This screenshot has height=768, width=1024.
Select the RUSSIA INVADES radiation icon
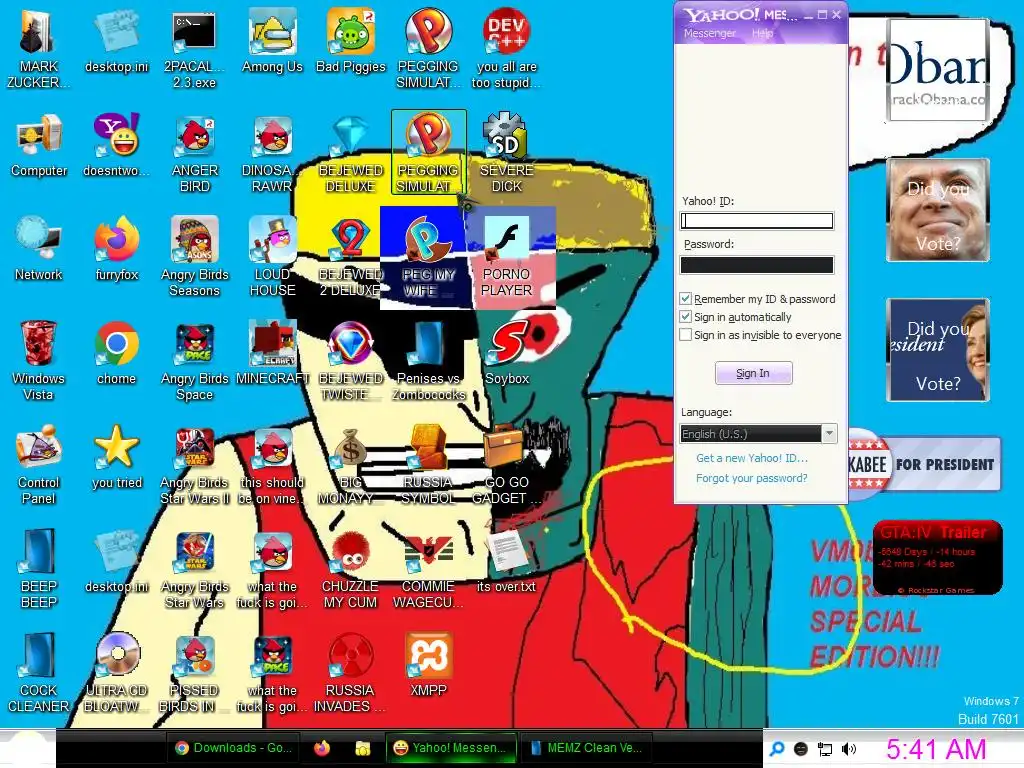[x=351, y=673]
